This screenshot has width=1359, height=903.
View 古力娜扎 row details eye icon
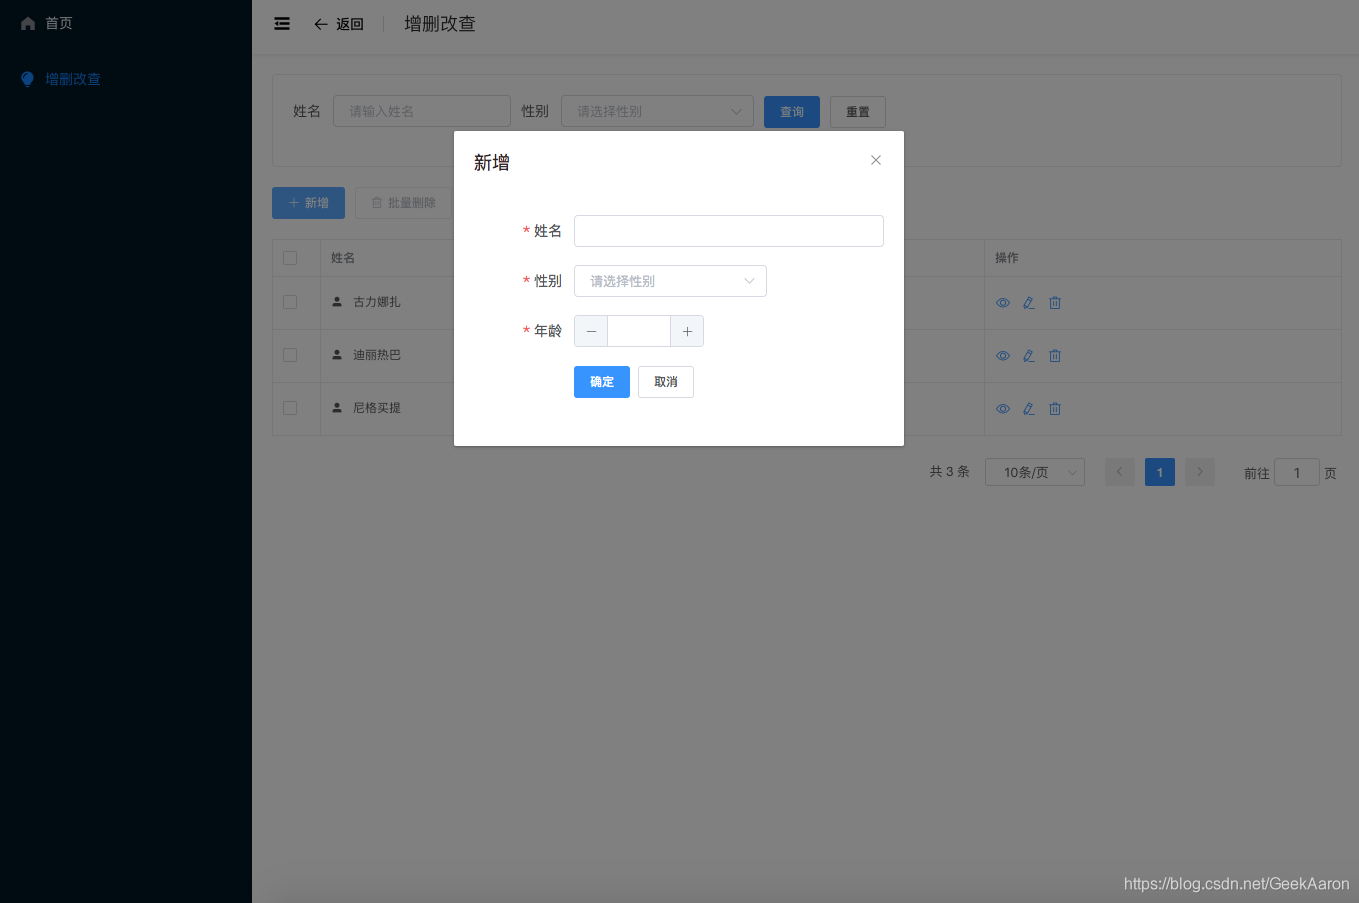click(x=1003, y=303)
